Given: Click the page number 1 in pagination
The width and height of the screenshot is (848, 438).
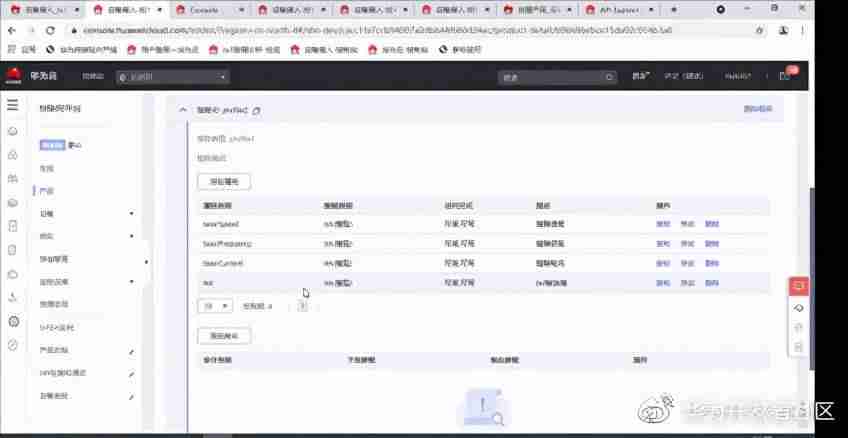Looking at the screenshot, I should [303, 306].
